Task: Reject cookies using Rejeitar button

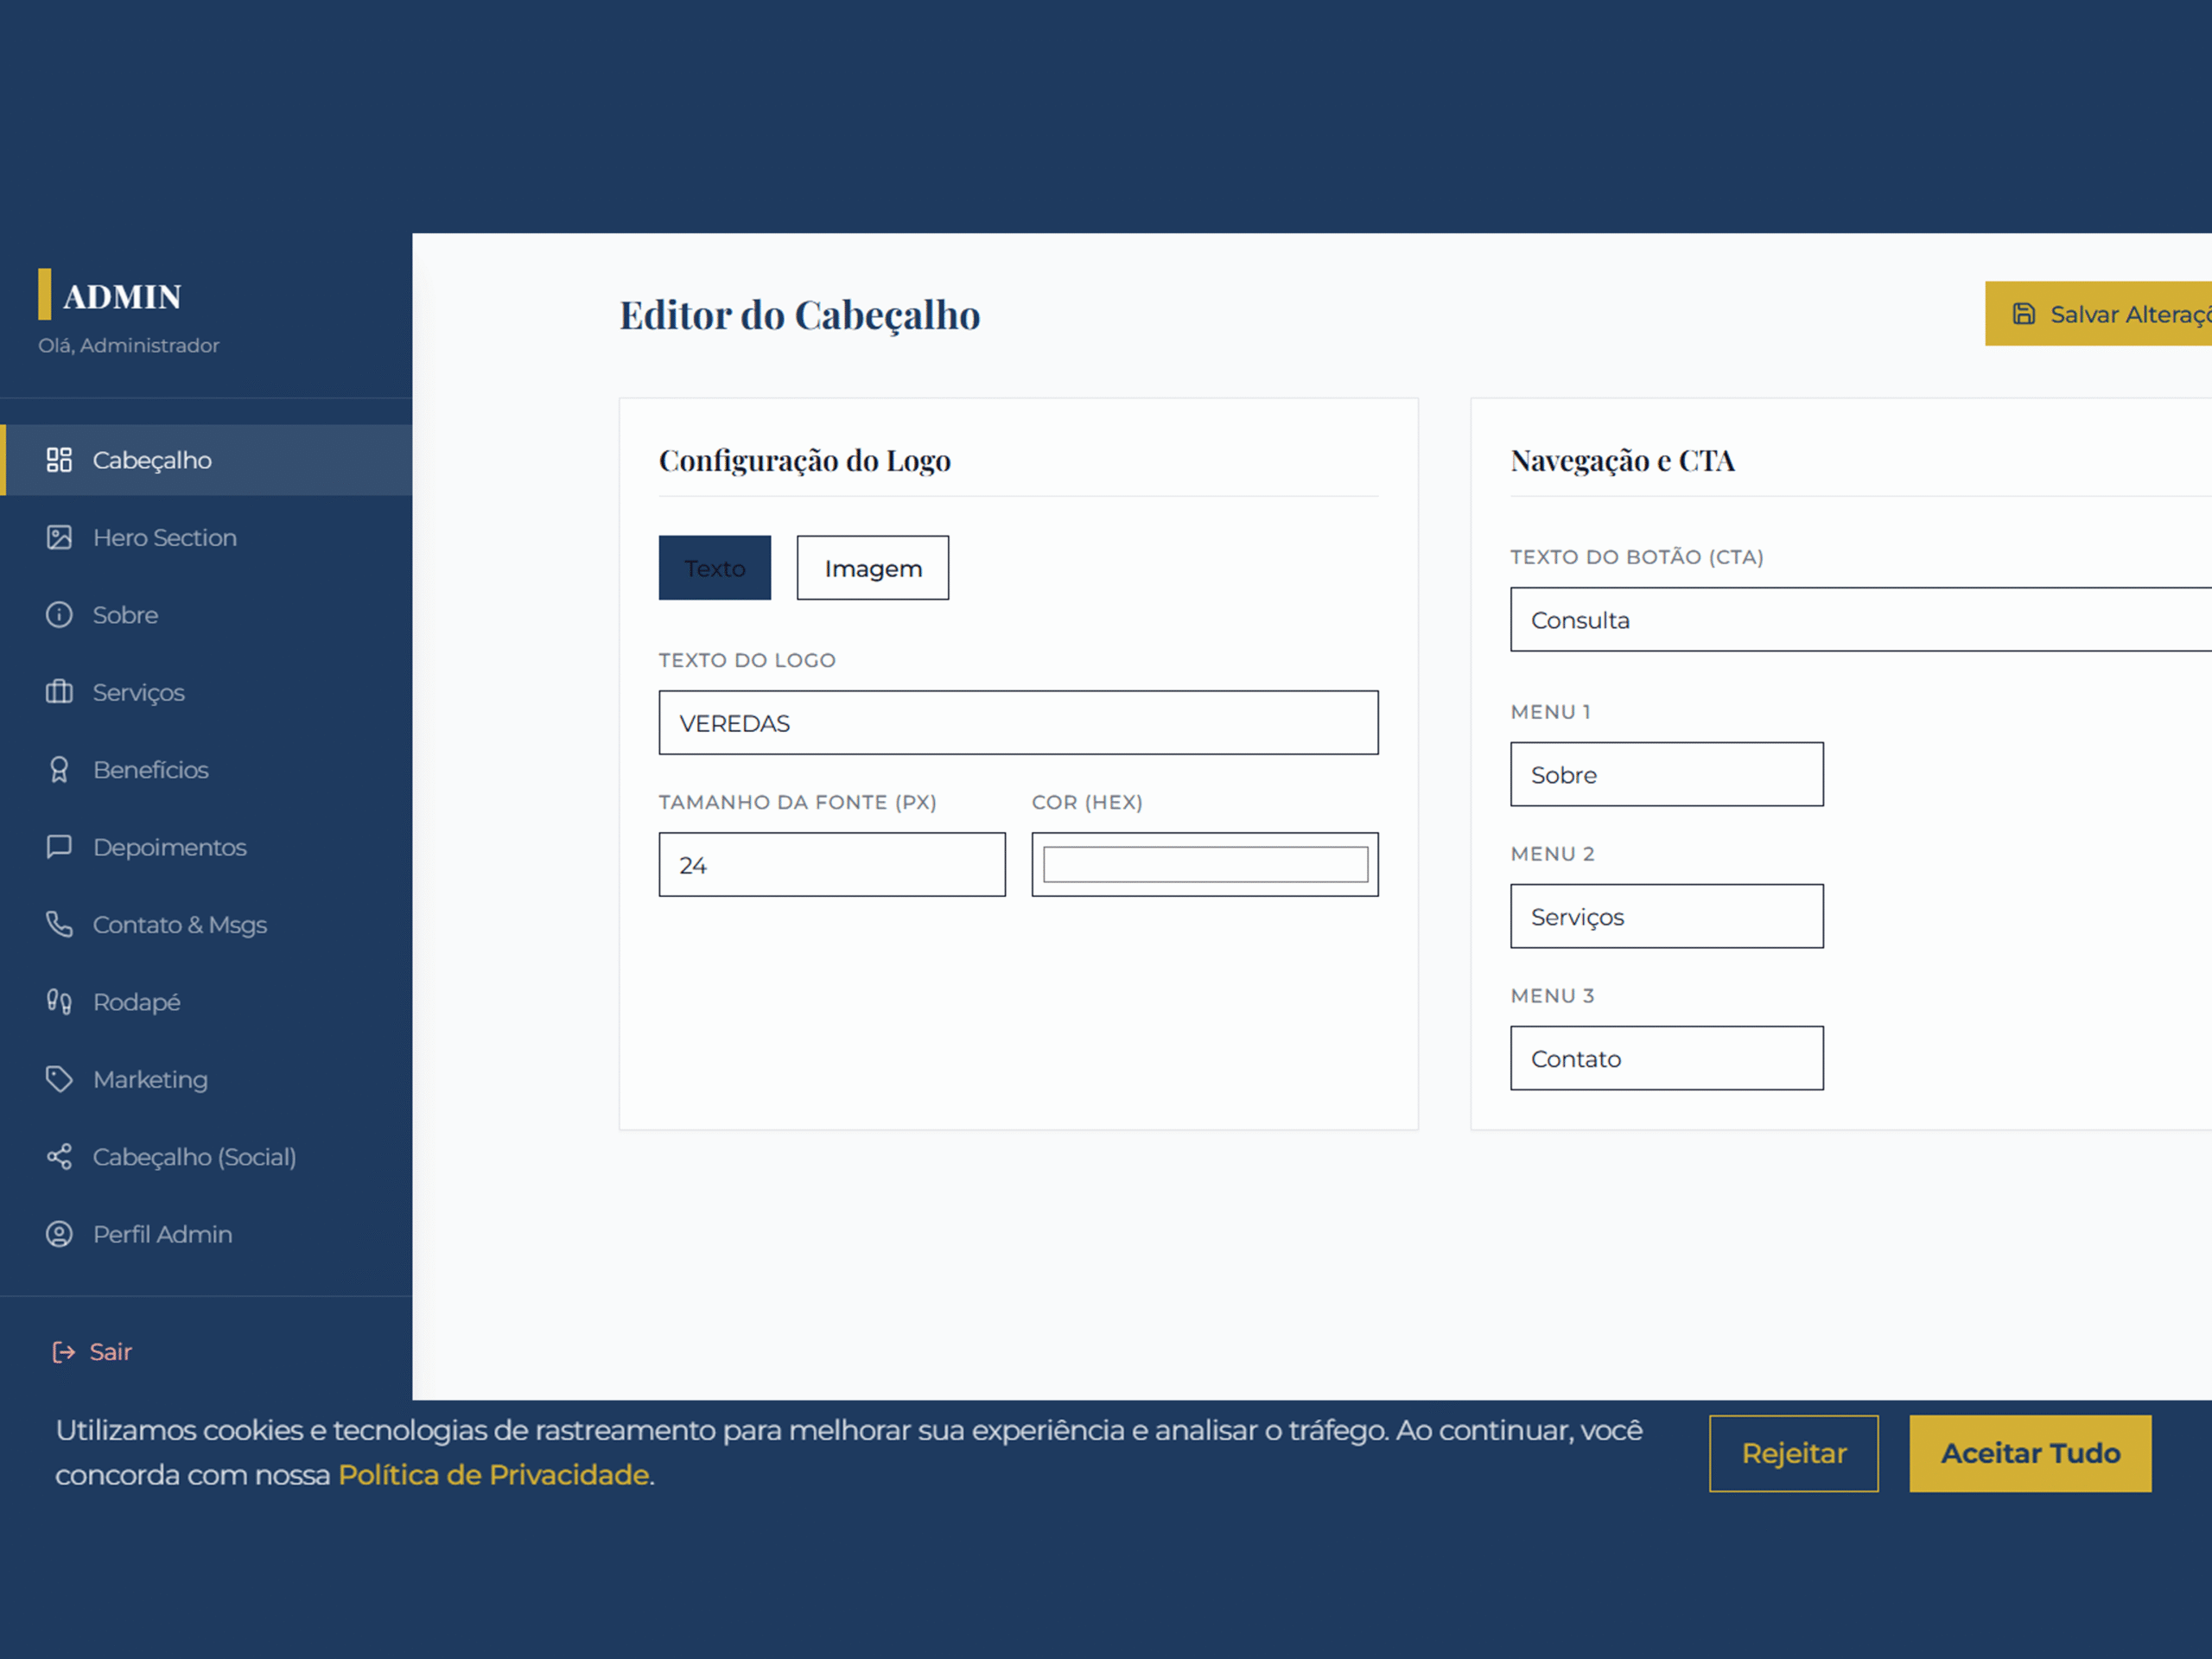Action: (1793, 1453)
